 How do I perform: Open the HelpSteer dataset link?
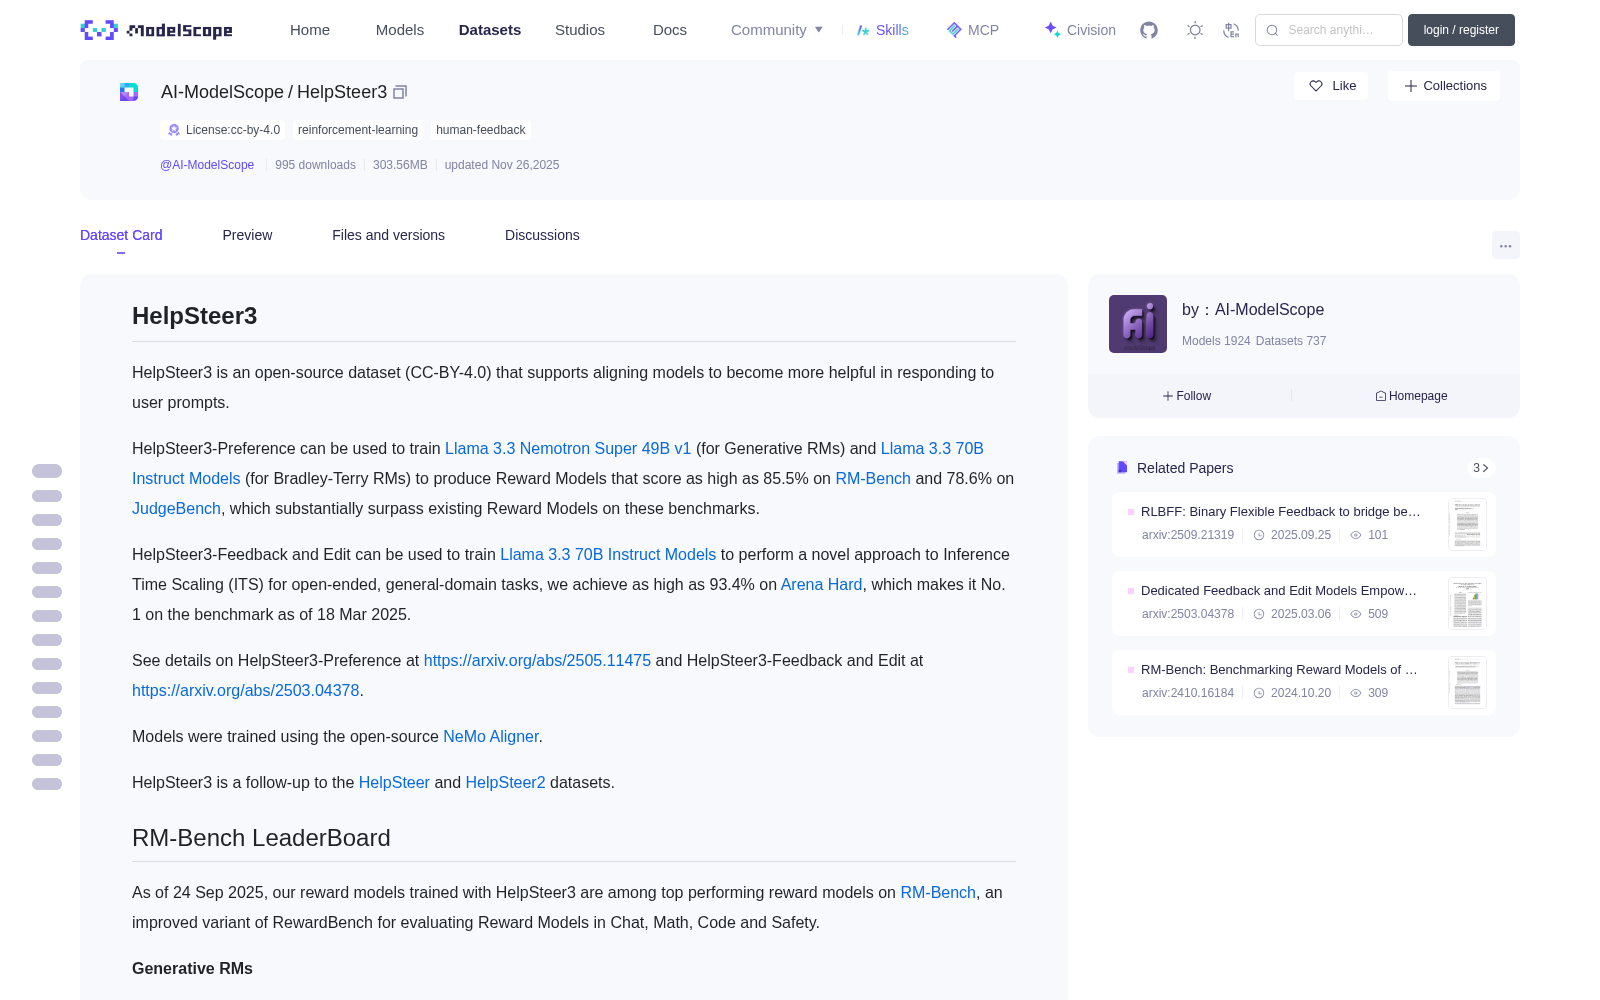click(394, 782)
